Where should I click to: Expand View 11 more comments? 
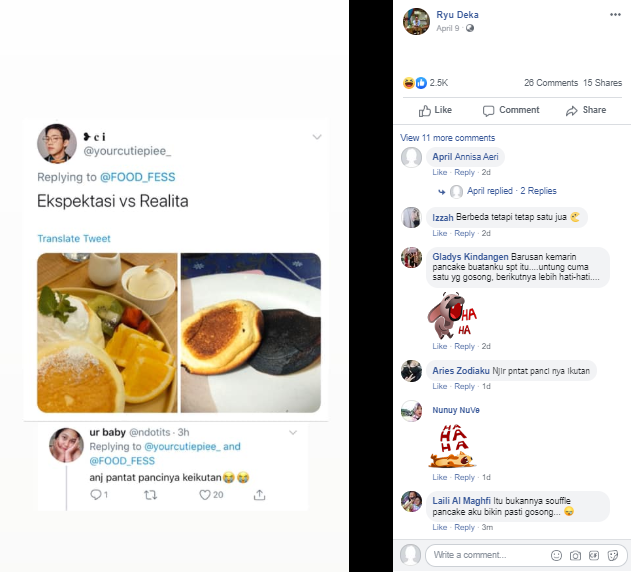[447, 138]
